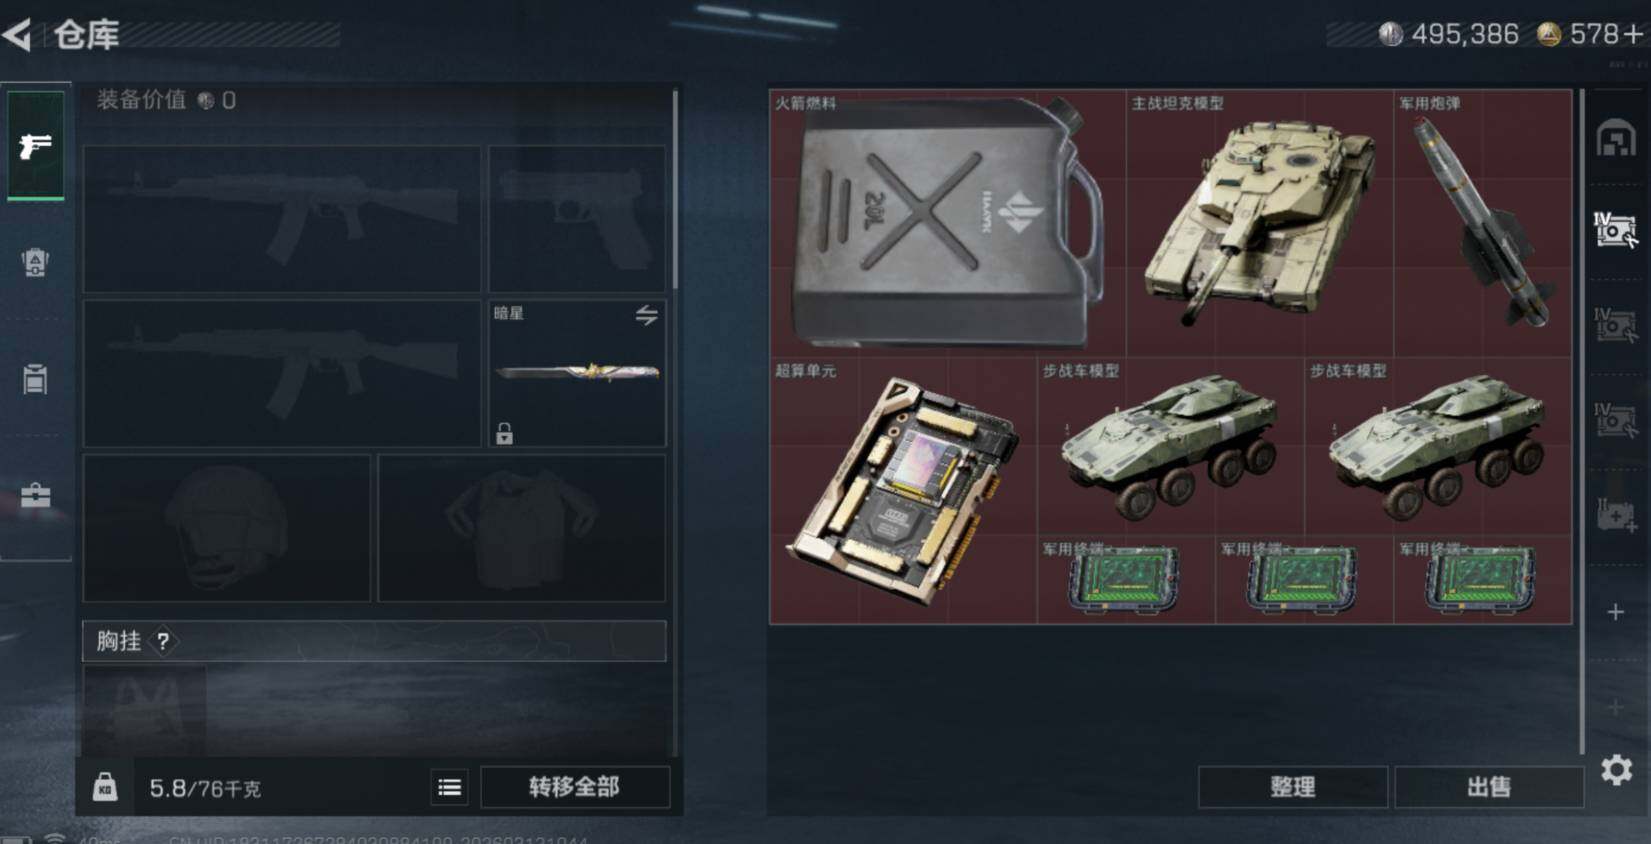Screen dimensions: 1651x844
Task: Open the container tab below the backpack icon
Action: [x=35, y=379]
